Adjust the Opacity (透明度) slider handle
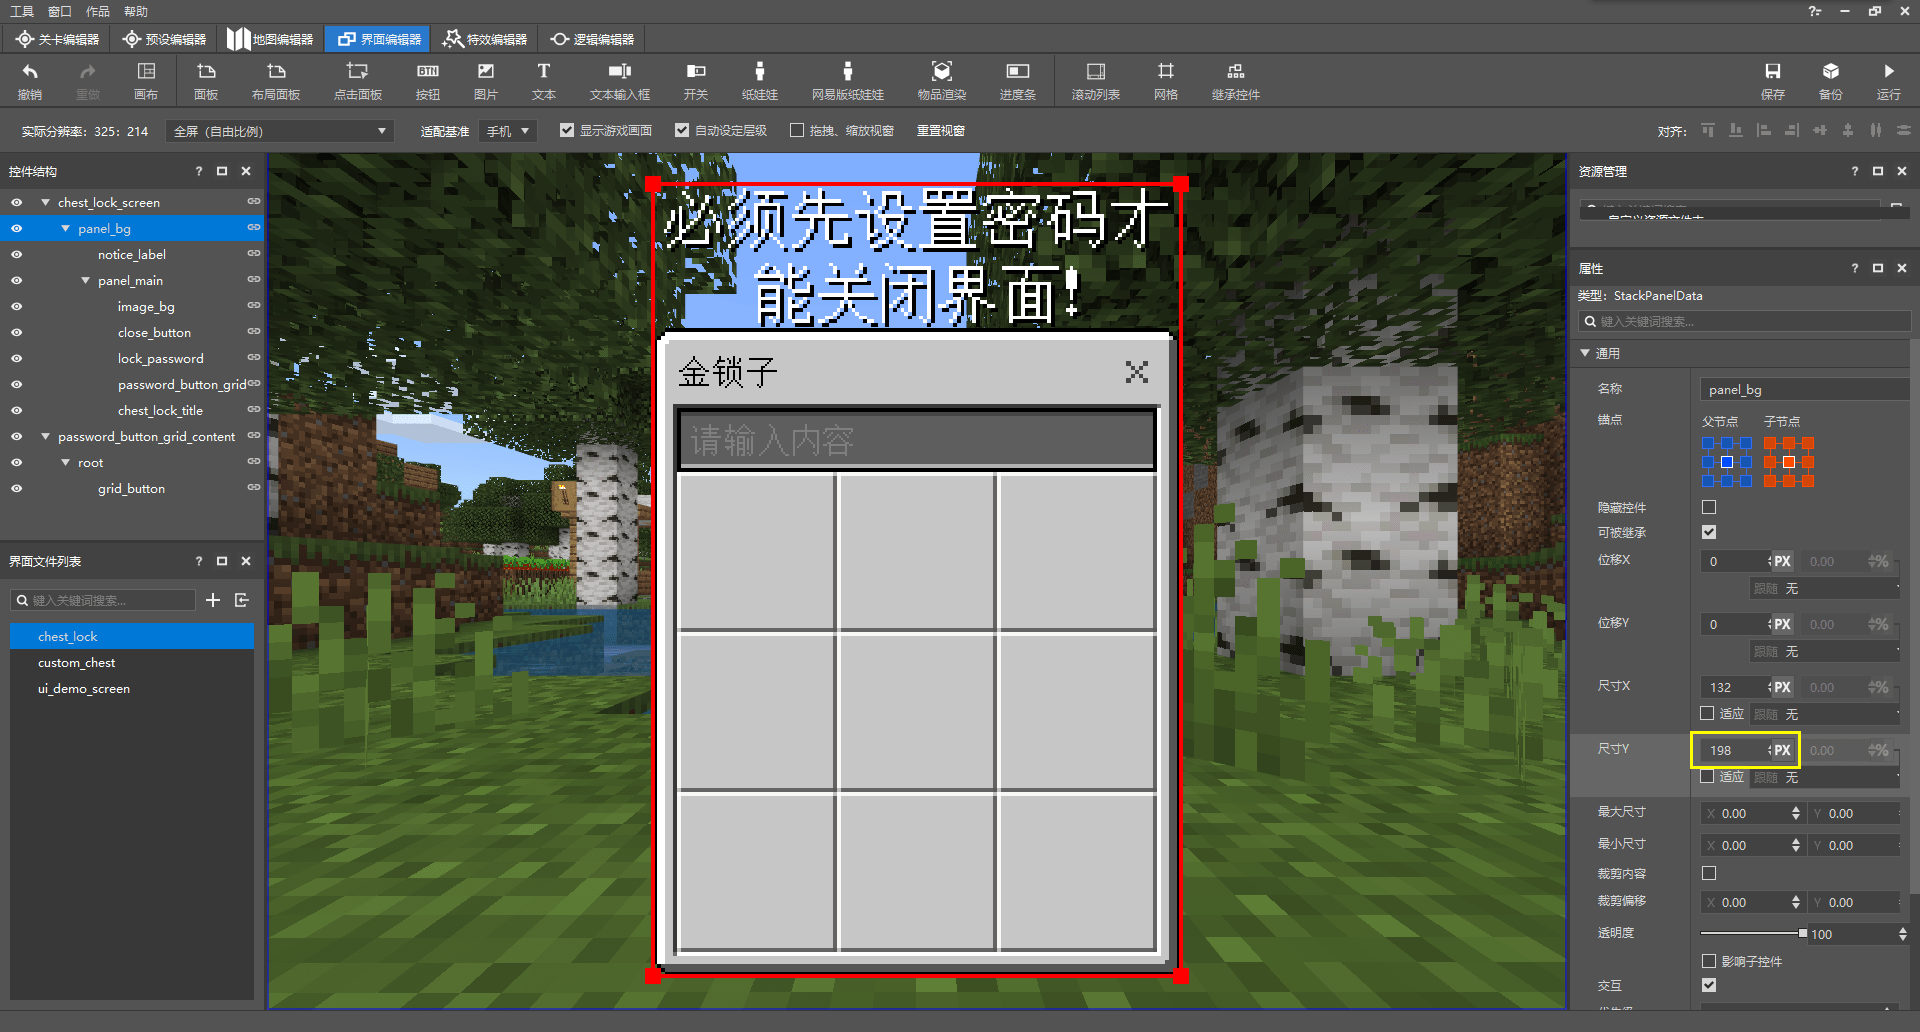This screenshot has width=1920, height=1032. 1803,933
